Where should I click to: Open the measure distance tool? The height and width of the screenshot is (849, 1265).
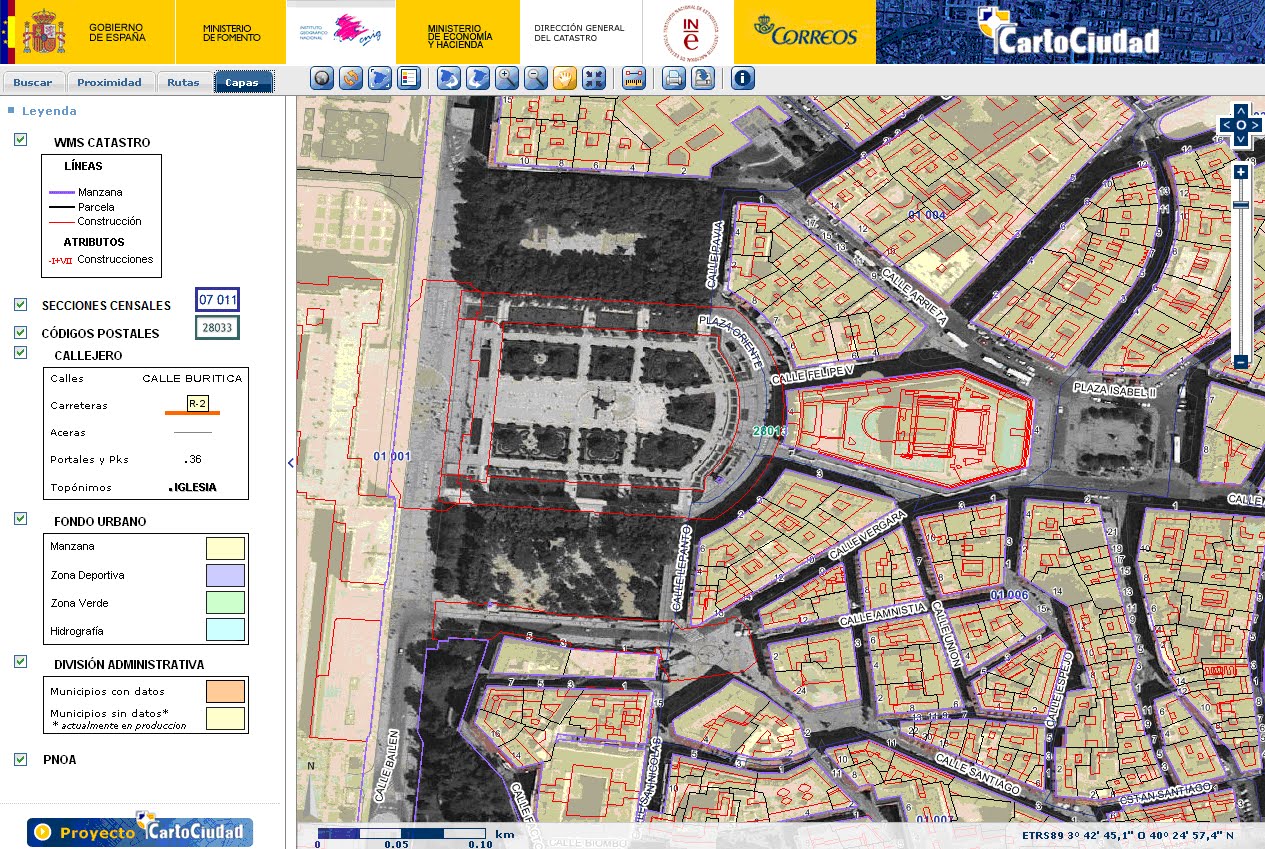pyautogui.click(x=634, y=78)
